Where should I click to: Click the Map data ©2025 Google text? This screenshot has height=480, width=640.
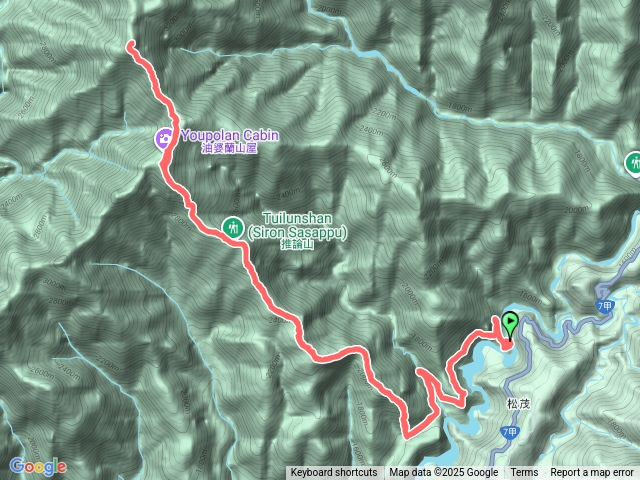444,473
